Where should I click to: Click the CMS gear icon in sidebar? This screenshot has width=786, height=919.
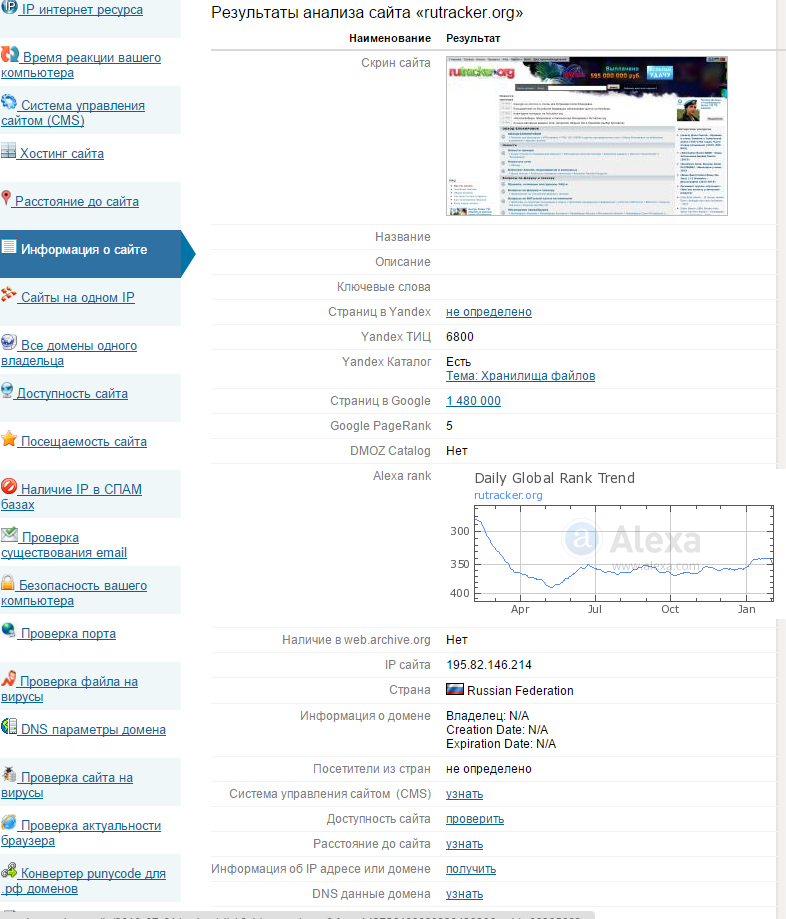(x=9, y=103)
